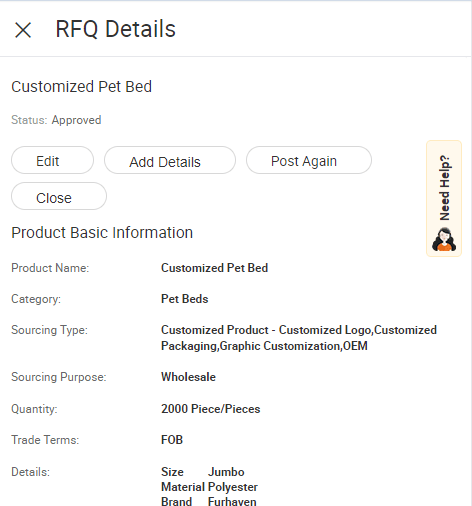Click the Approved status text
Image resolution: width=472 pixels, height=506 pixels.
point(76,120)
